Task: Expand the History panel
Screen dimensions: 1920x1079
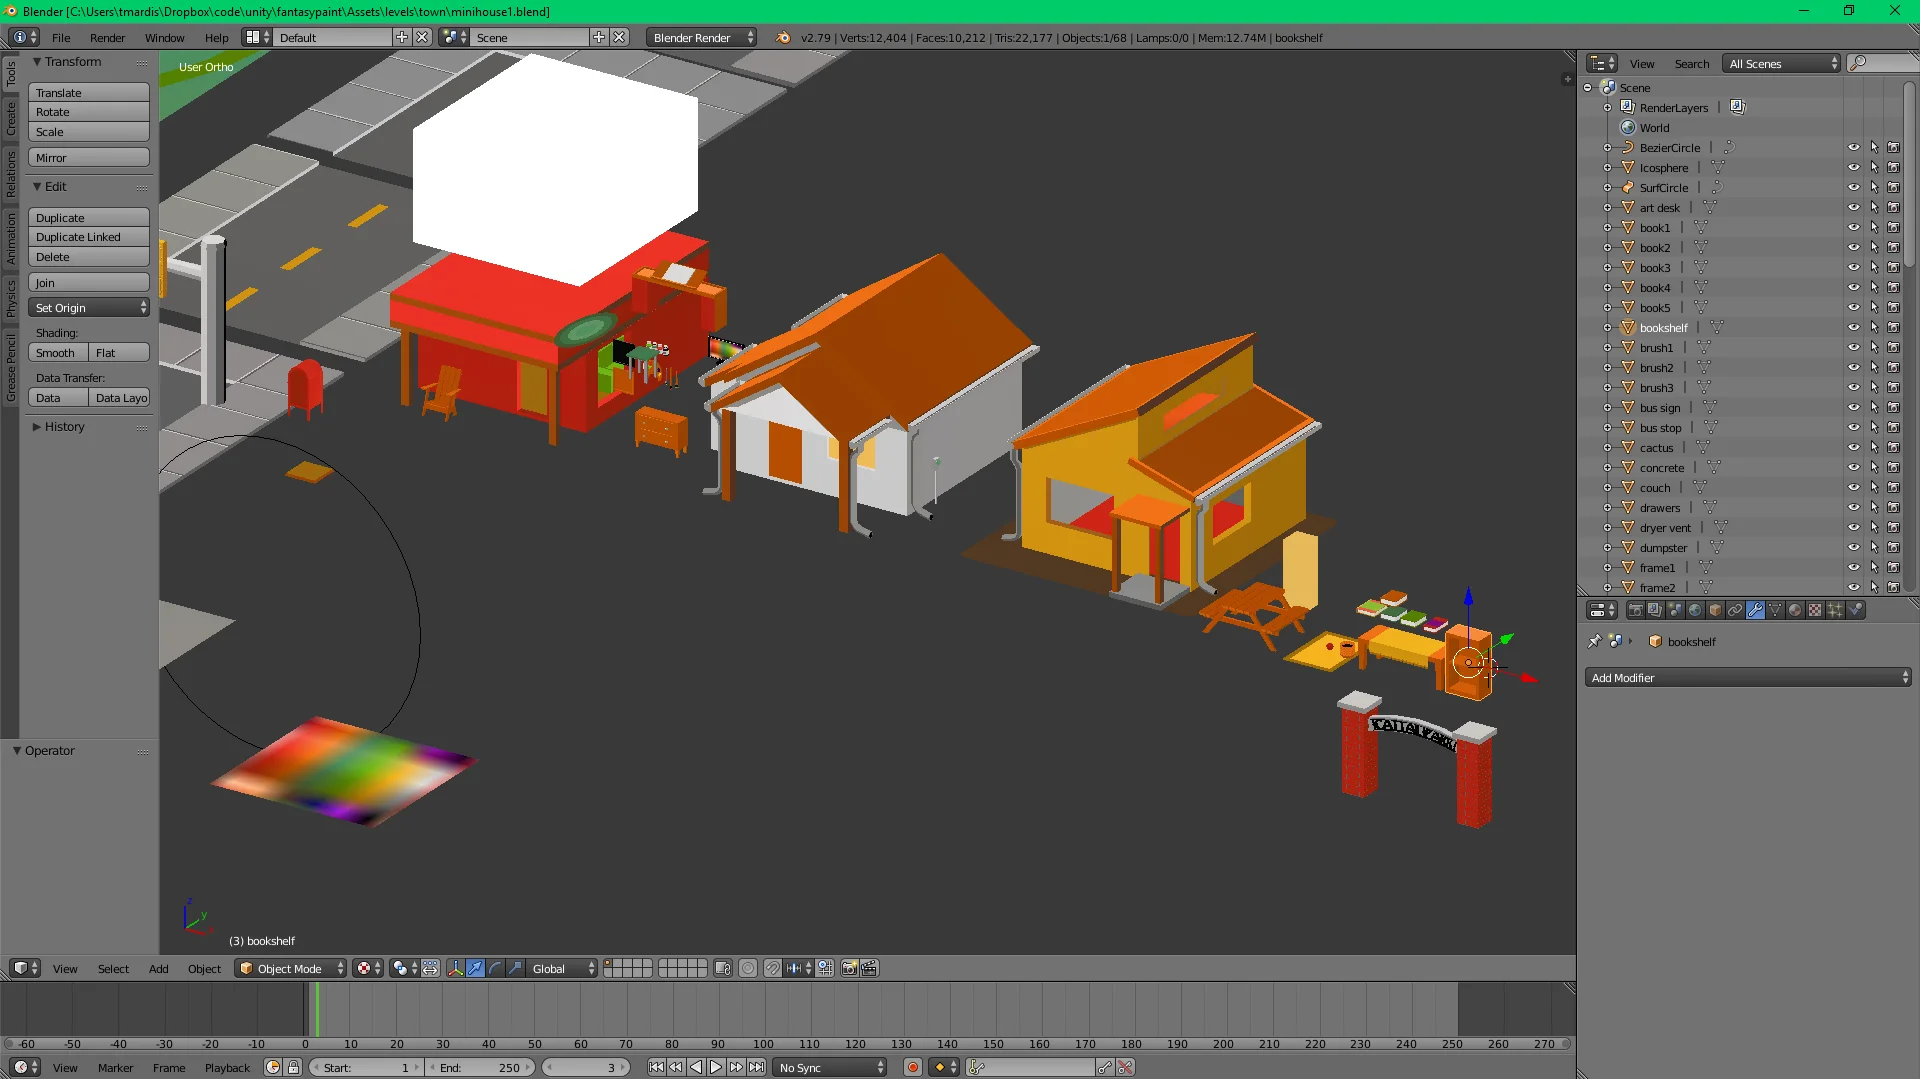Action: click(x=37, y=427)
